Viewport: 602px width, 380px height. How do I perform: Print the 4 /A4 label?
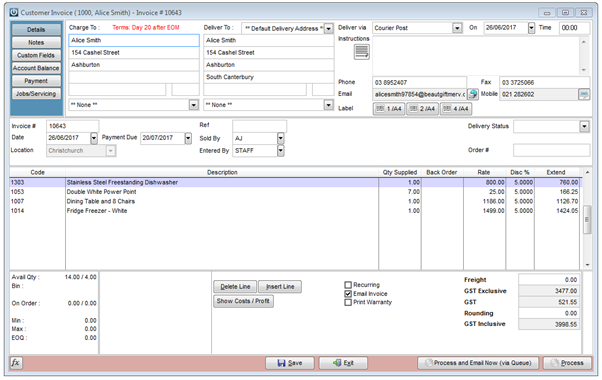tap(456, 109)
